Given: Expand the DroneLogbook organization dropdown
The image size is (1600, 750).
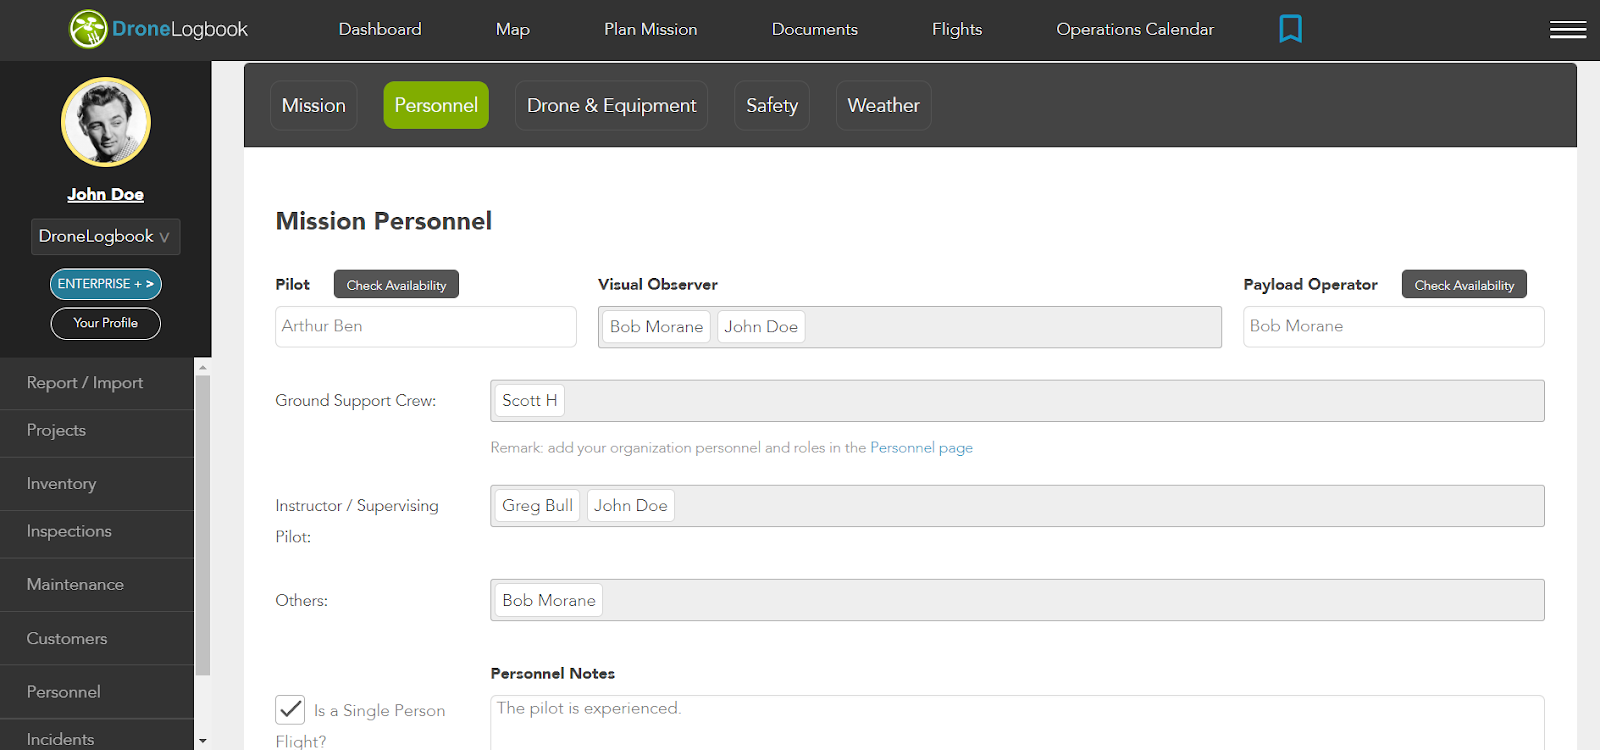Looking at the screenshot, I should (106, 237).
